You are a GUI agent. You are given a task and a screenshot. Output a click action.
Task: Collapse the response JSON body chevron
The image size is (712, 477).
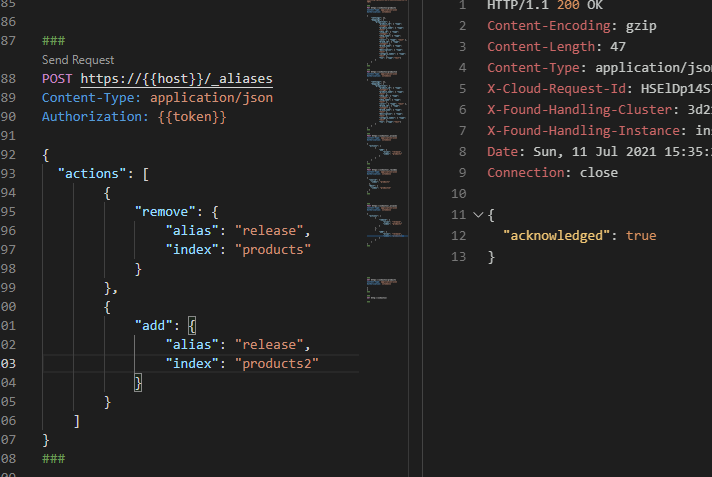478,214
